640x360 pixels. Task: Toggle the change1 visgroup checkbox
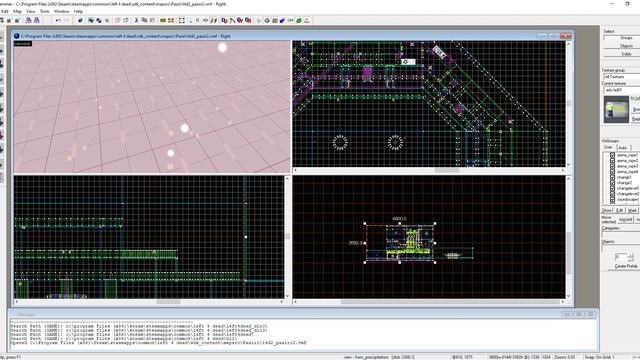pyautogui.click(x=612, y=177)
